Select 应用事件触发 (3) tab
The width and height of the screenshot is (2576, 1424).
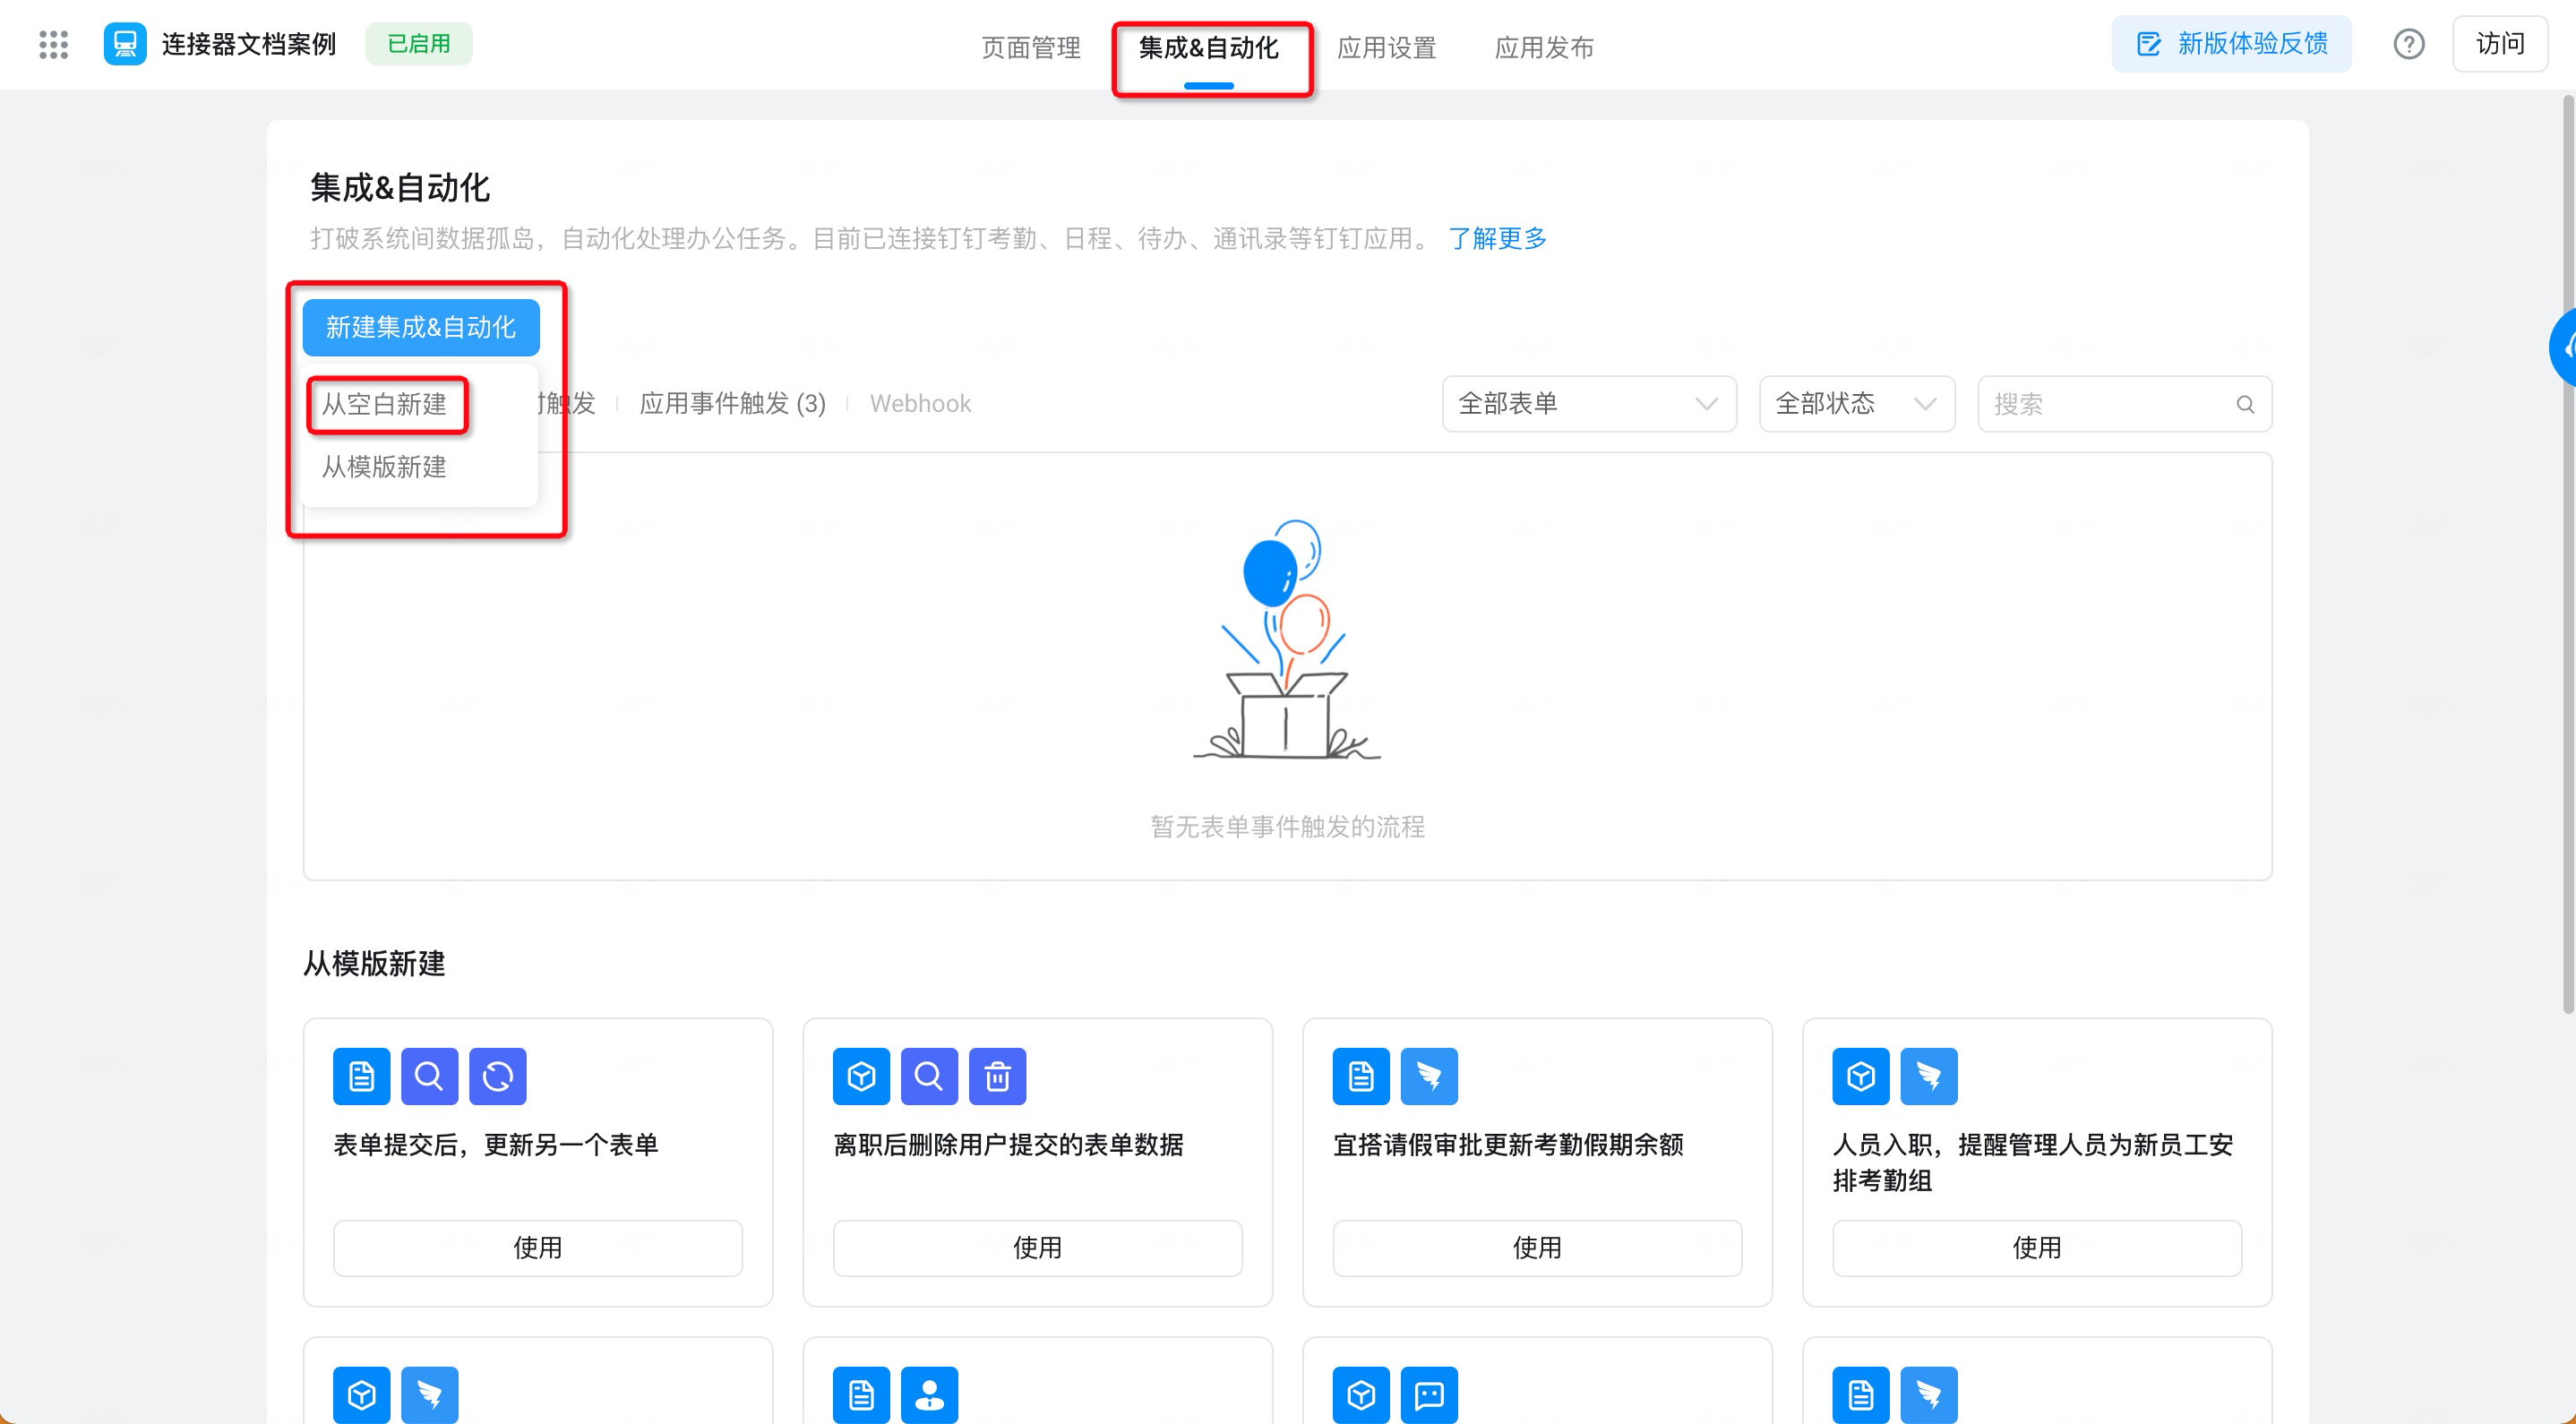point(732,403)
